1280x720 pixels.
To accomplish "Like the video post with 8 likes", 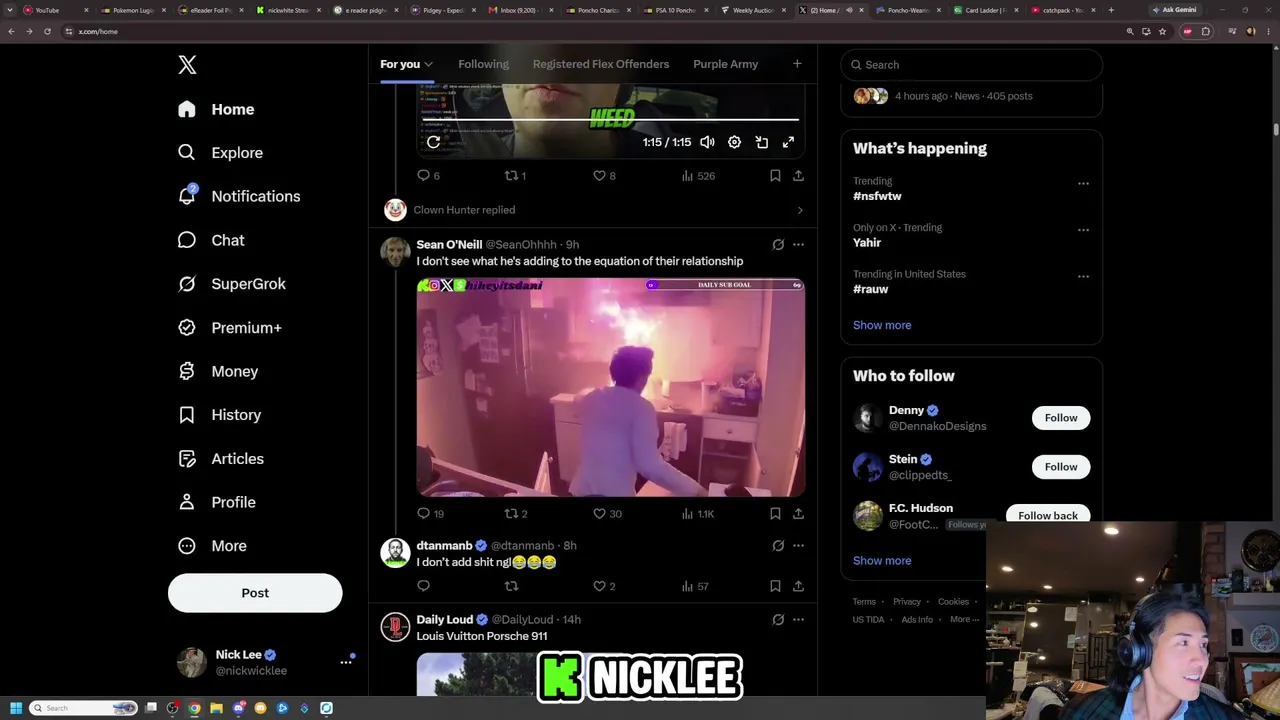I will pyautogui.click(x=600, y=176).
